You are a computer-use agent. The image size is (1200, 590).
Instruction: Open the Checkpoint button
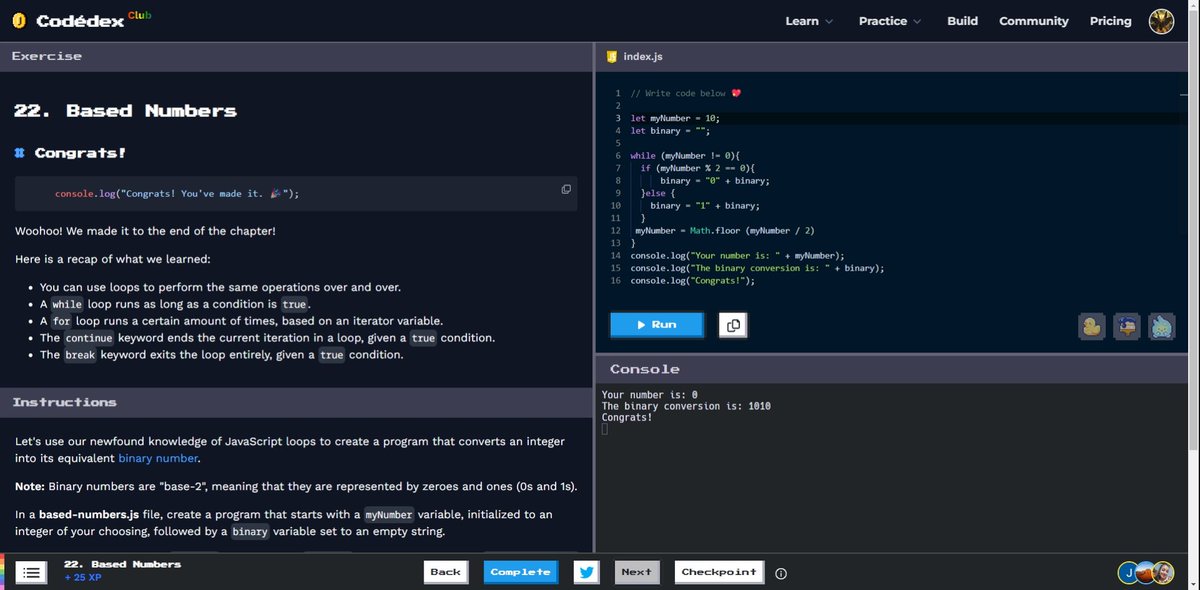[x=719, y=572]
